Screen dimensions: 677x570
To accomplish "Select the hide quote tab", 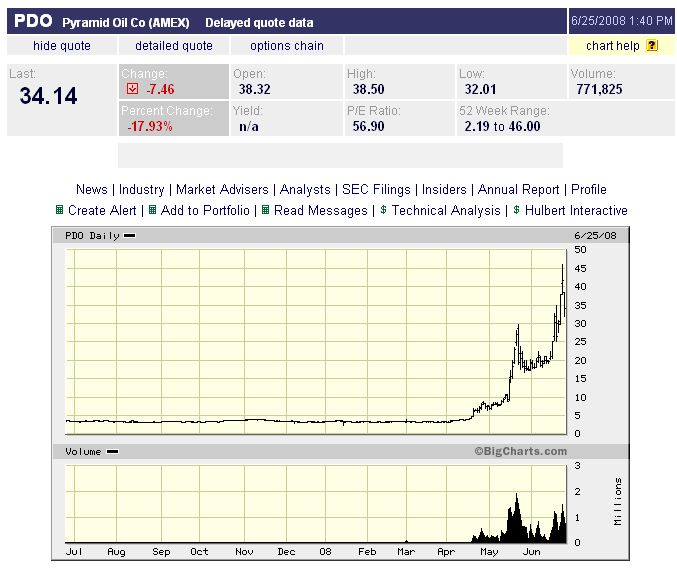I will point(62,46).
